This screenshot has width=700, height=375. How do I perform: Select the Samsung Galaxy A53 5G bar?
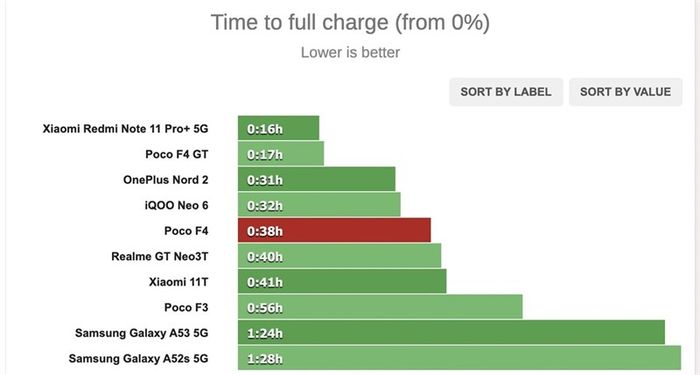[451, 332]
